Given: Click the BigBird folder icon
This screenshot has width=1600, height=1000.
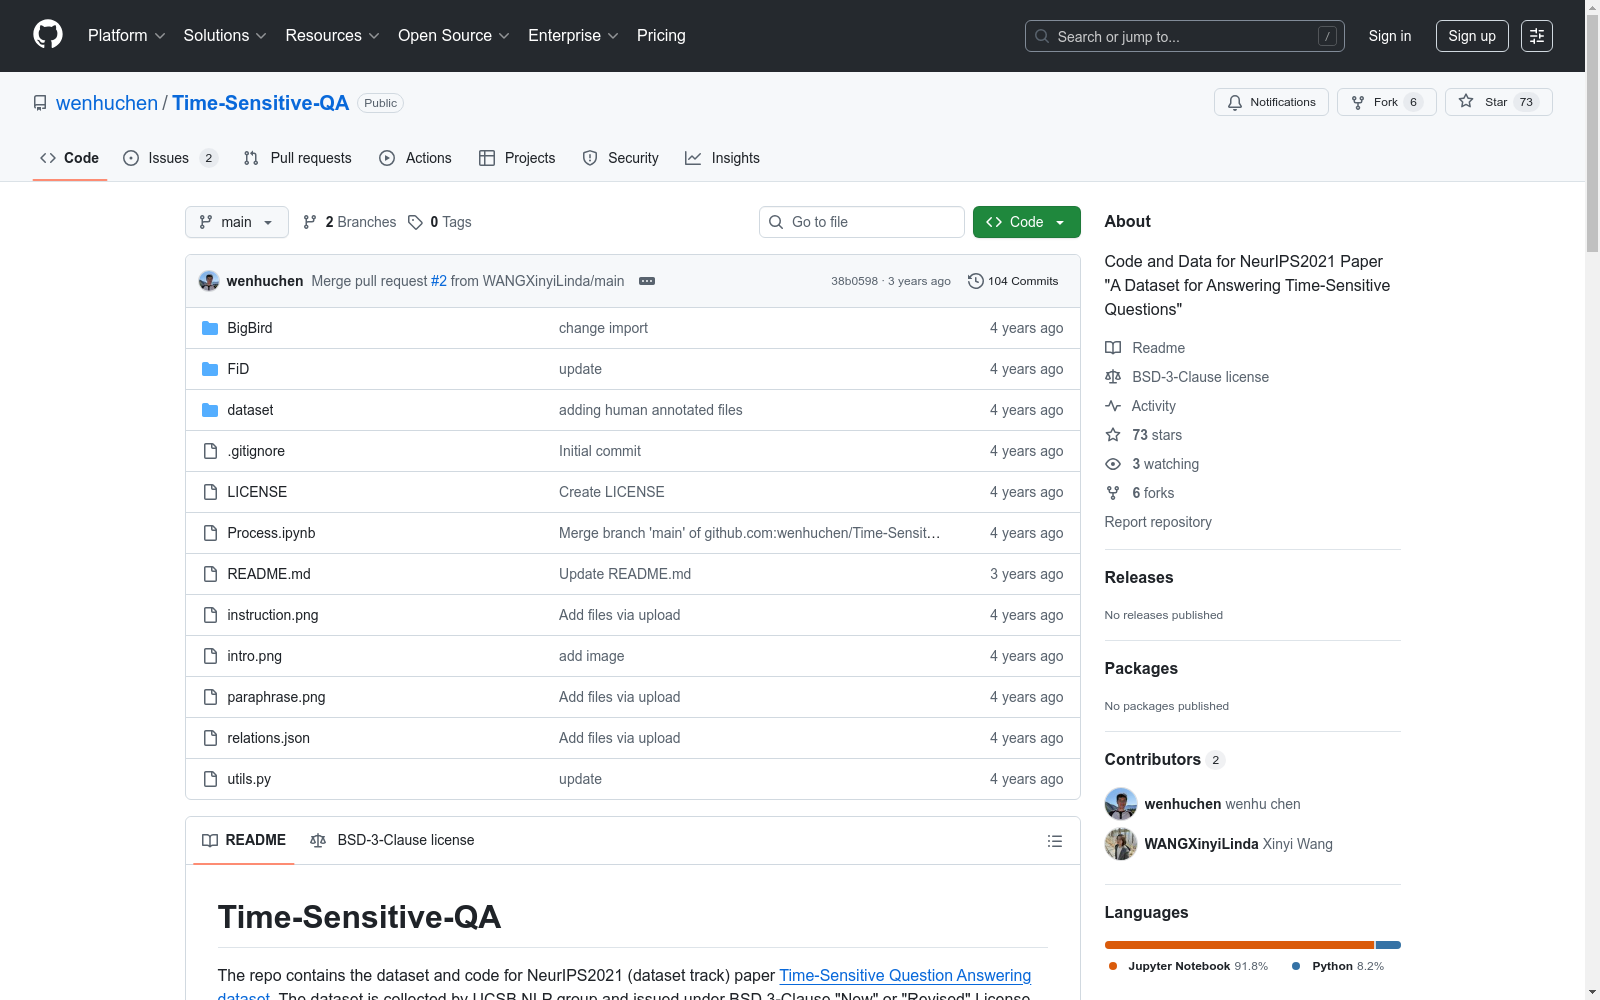Looking at the screenshot, I should tap(210, 328).
